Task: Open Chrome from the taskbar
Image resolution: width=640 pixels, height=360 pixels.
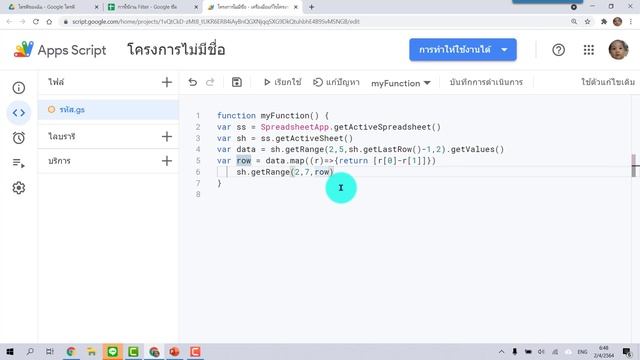Action: 71,351
